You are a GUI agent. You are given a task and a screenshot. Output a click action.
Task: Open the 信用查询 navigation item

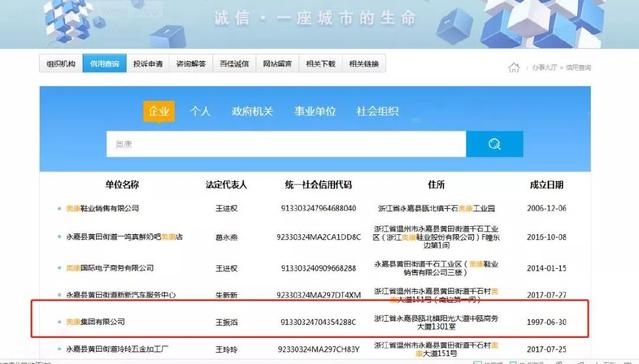click(104, 64)
